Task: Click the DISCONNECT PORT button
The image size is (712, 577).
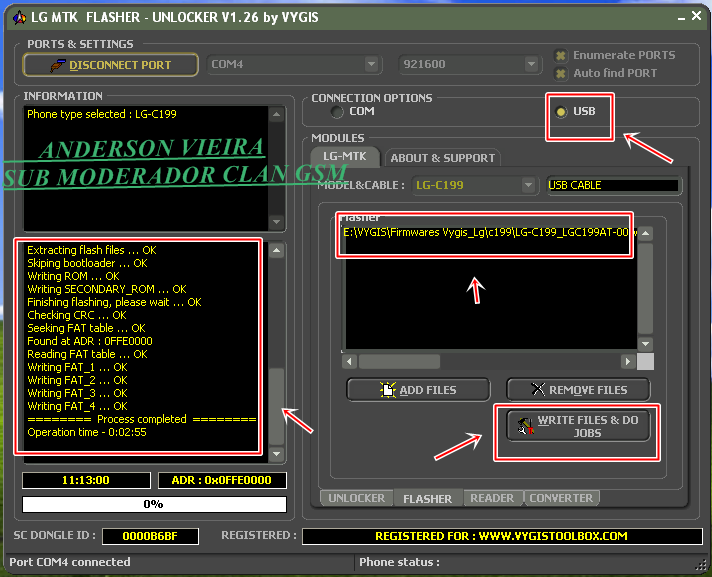Action: click(110, 65)
